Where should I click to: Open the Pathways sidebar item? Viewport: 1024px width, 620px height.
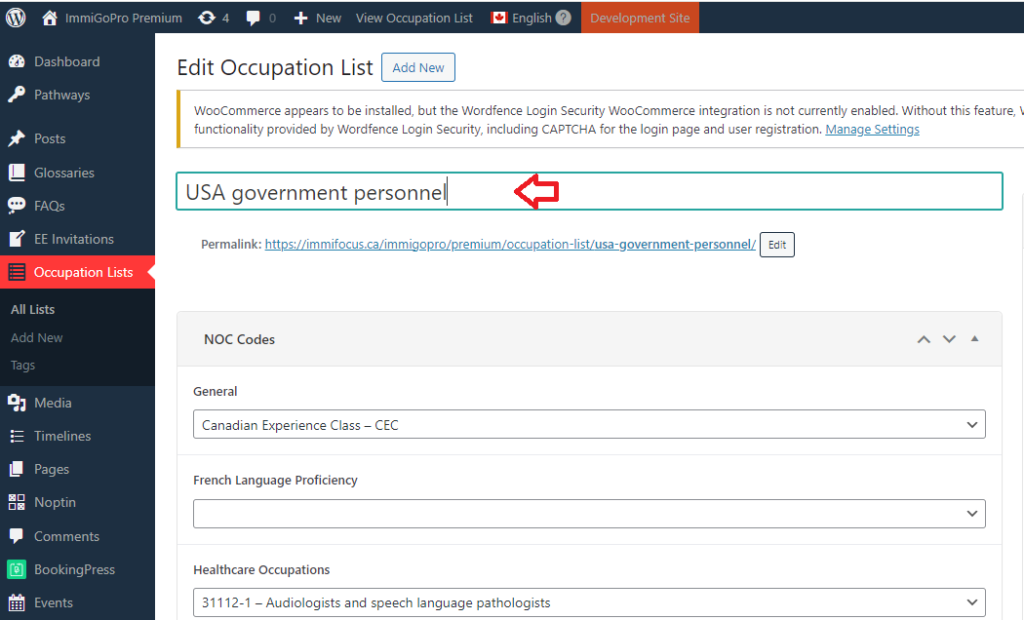pyautogui.click(x=61, y=95)
